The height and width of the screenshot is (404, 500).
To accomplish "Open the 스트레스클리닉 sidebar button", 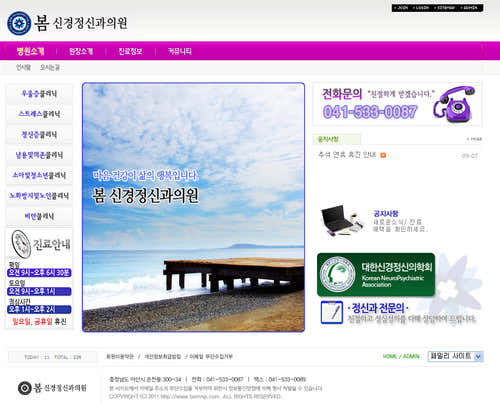I will pos(39,114).
